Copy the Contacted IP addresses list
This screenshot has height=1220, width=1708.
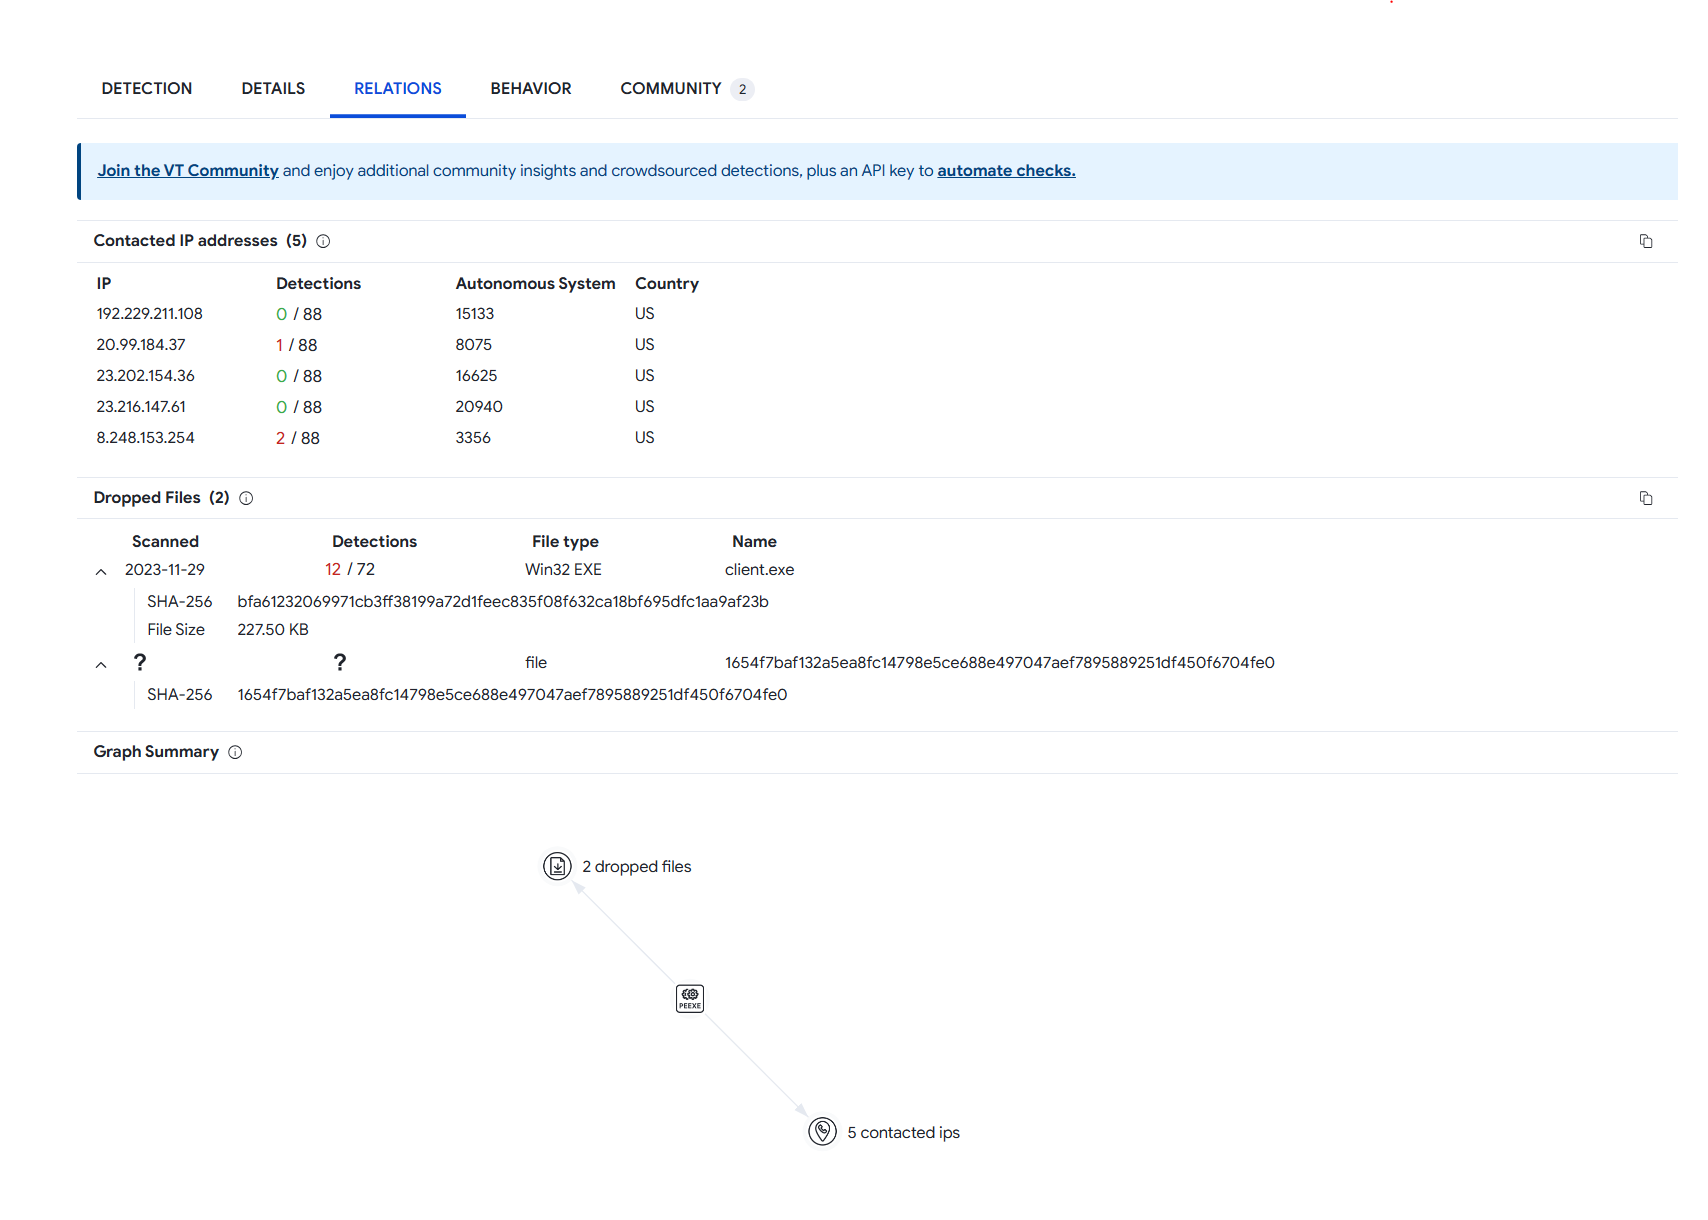tap(1646, 241)
